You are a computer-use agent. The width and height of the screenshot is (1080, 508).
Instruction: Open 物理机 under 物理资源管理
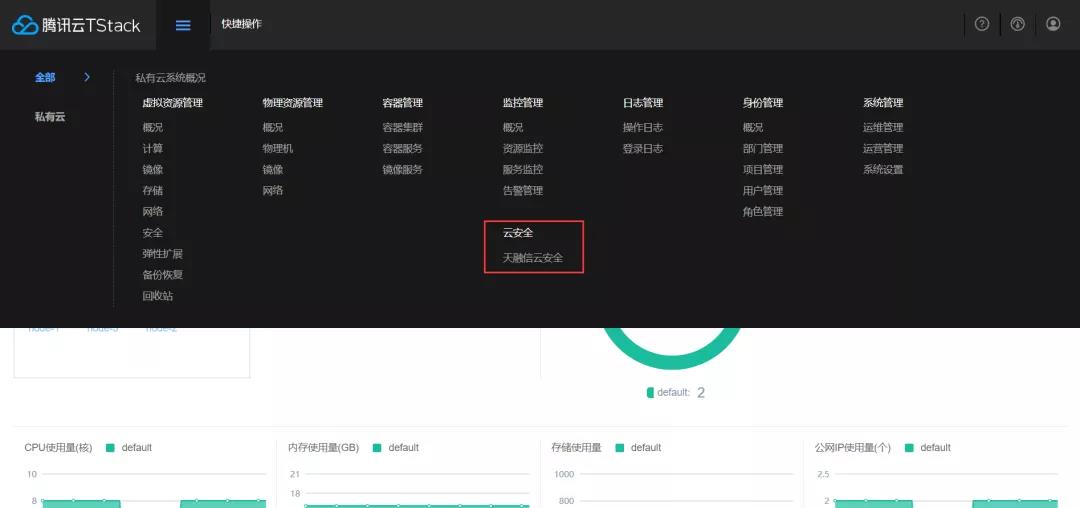[277, 149]
